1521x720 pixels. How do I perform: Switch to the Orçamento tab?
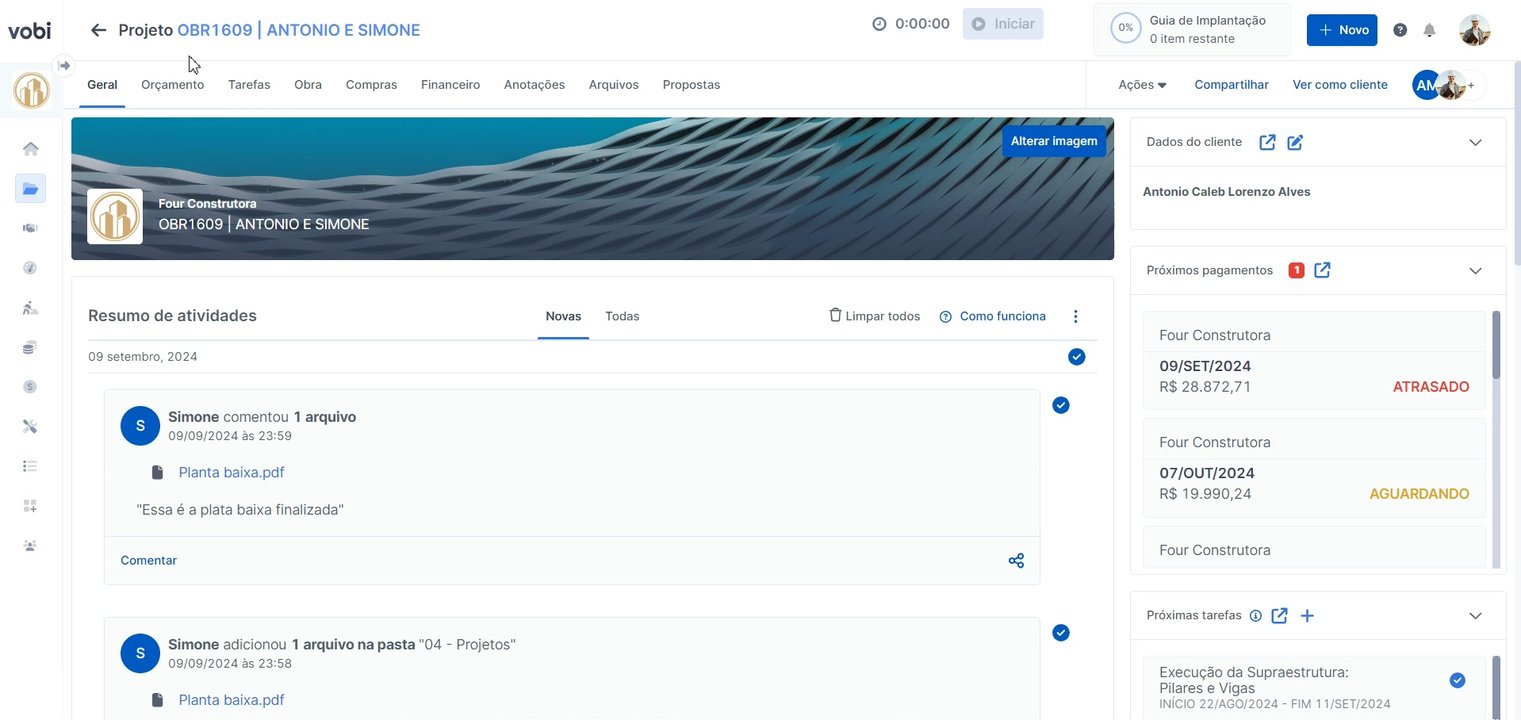(172, 85)
